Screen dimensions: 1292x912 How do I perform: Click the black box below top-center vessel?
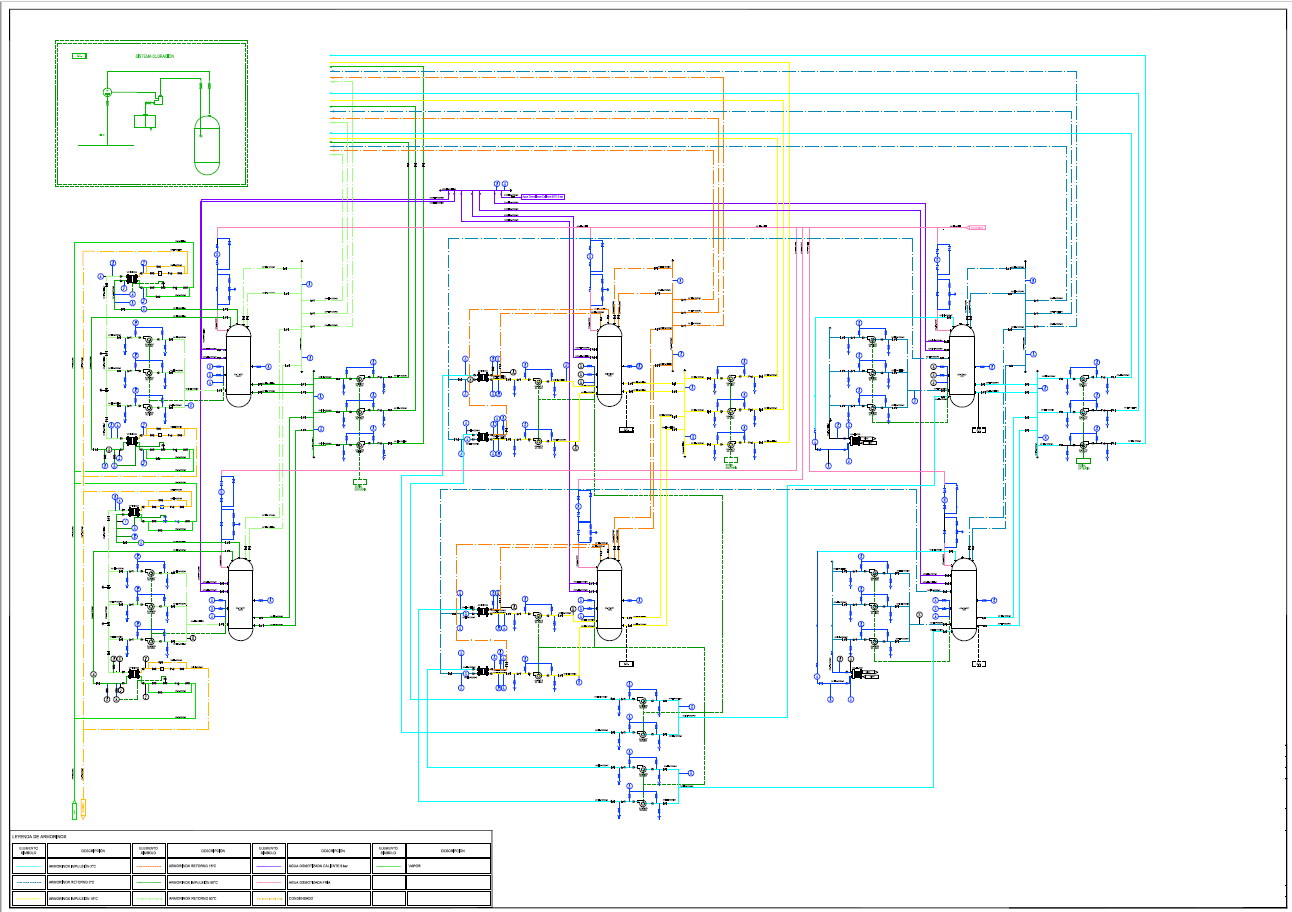pyautogui.click(x=626, y=431)
